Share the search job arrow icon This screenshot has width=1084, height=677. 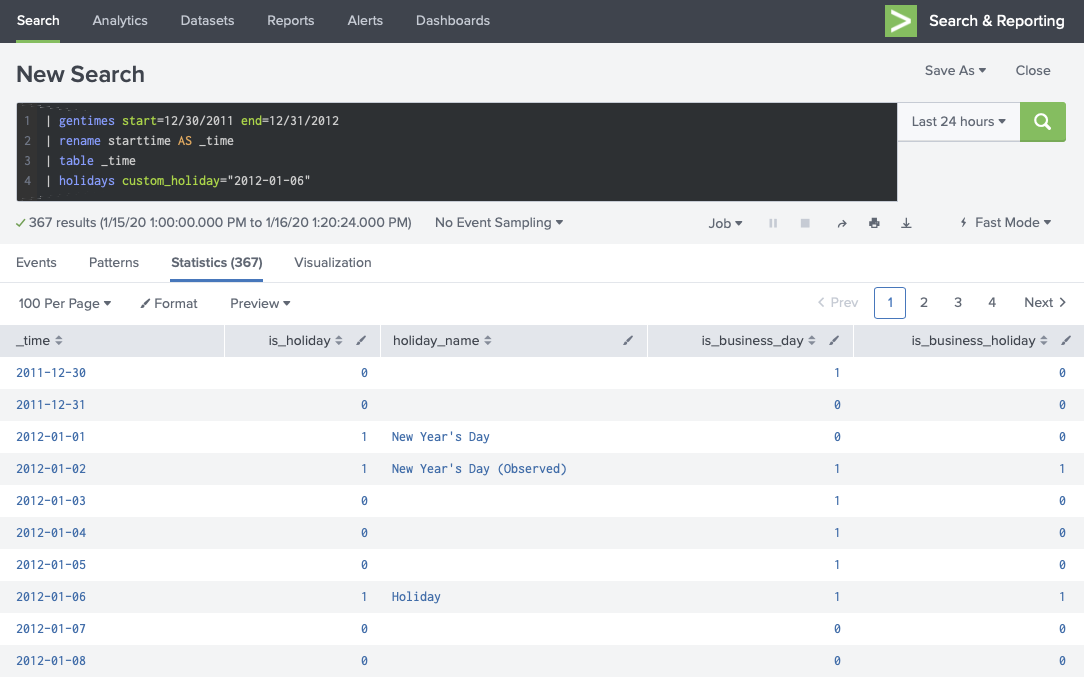tap(841, 223)
